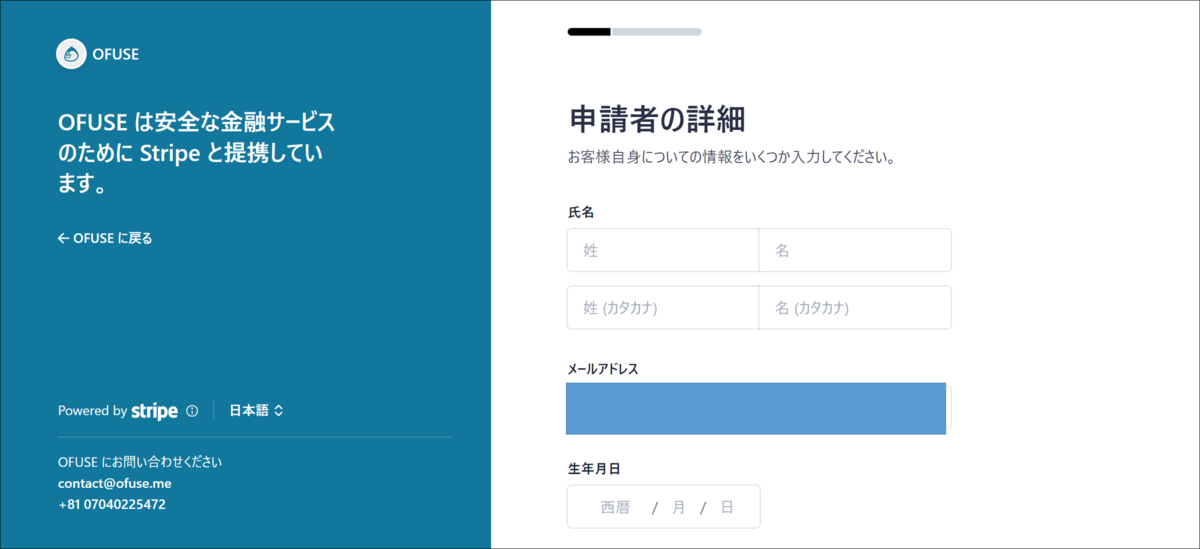
Task: Click the Stripe info circle icon
Action: (192, 411)
